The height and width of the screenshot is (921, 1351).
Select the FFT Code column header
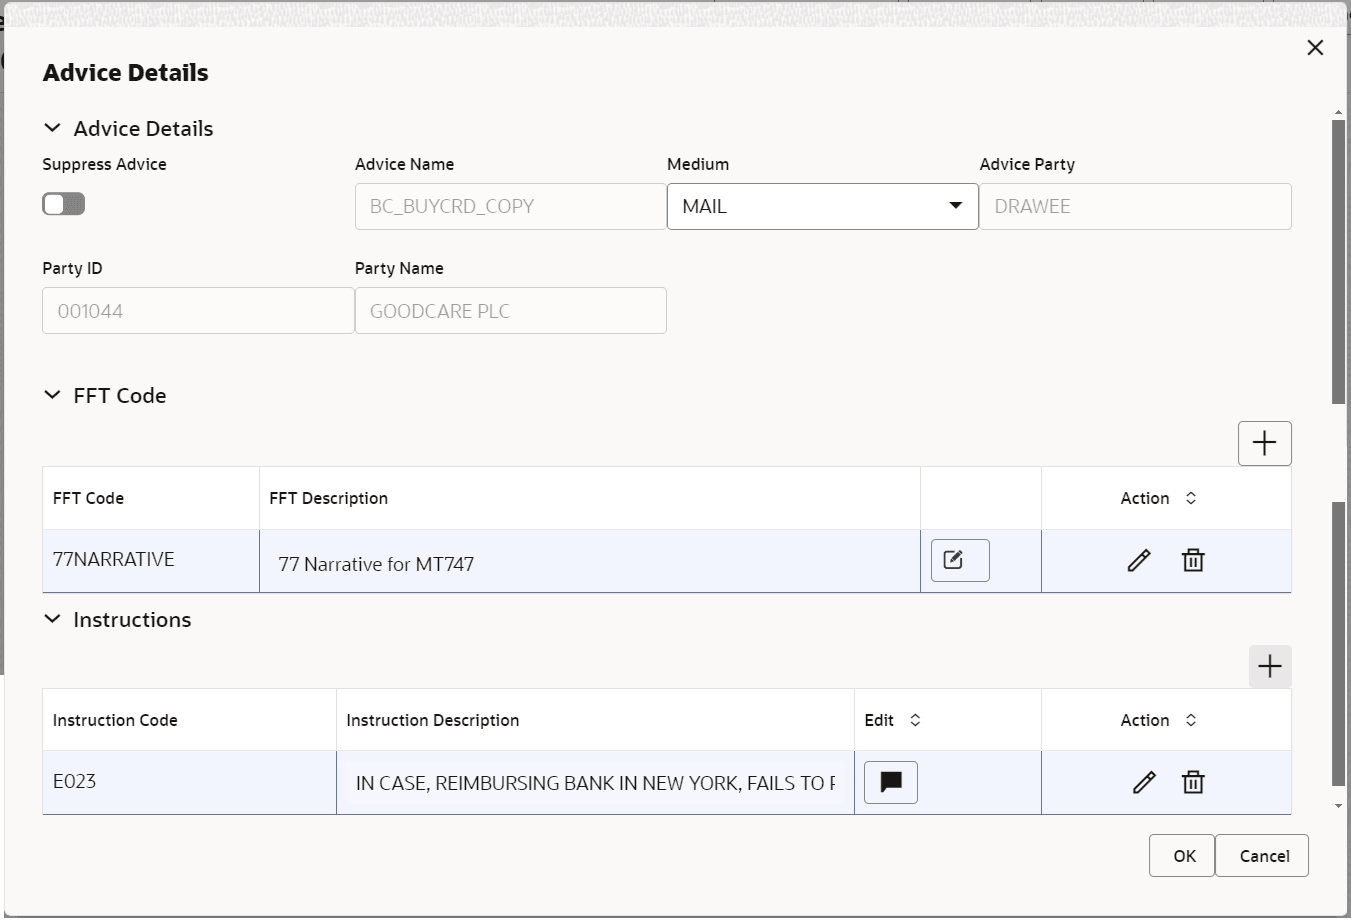coord(87,497)
